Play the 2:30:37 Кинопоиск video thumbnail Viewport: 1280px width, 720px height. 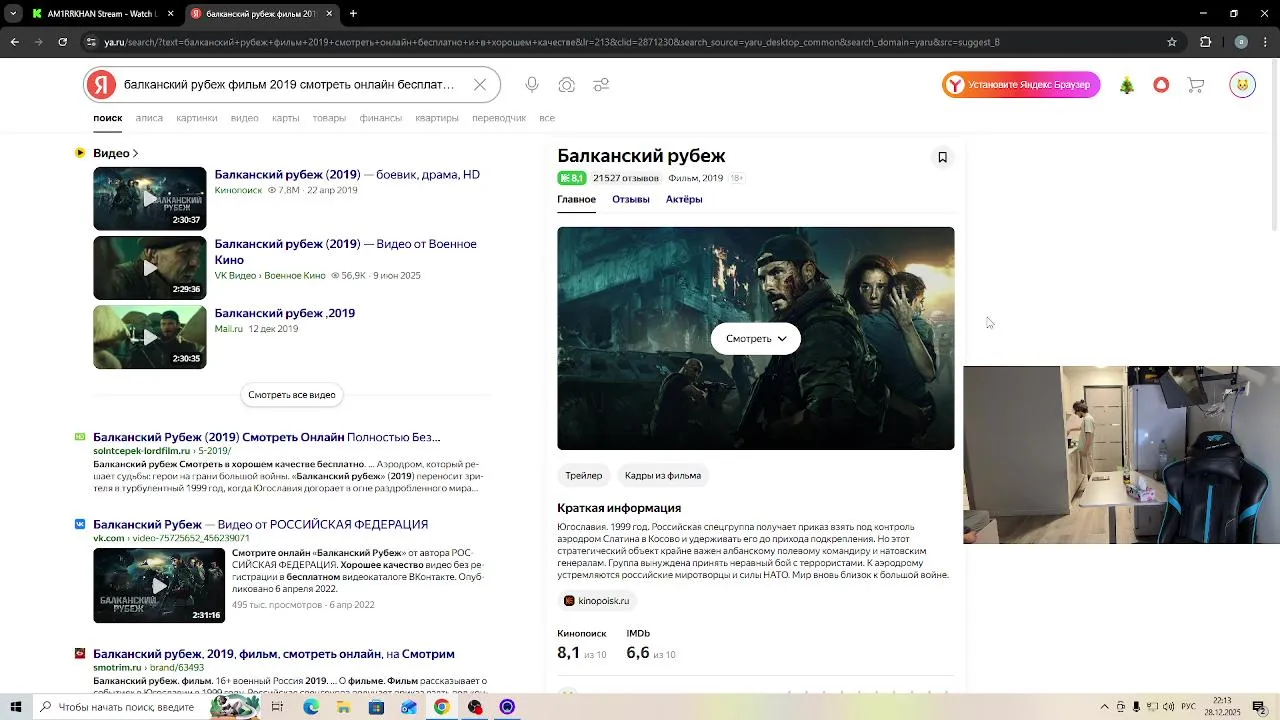(150, 198)
